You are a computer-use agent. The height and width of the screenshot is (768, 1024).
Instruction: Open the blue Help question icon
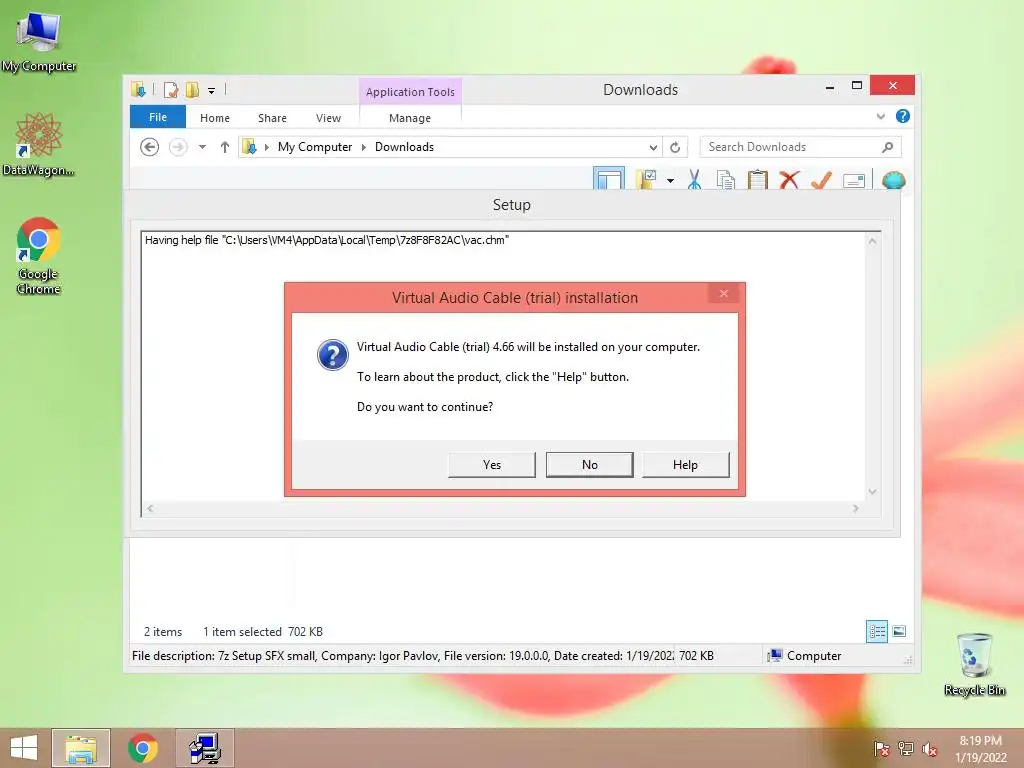point(903,116)
